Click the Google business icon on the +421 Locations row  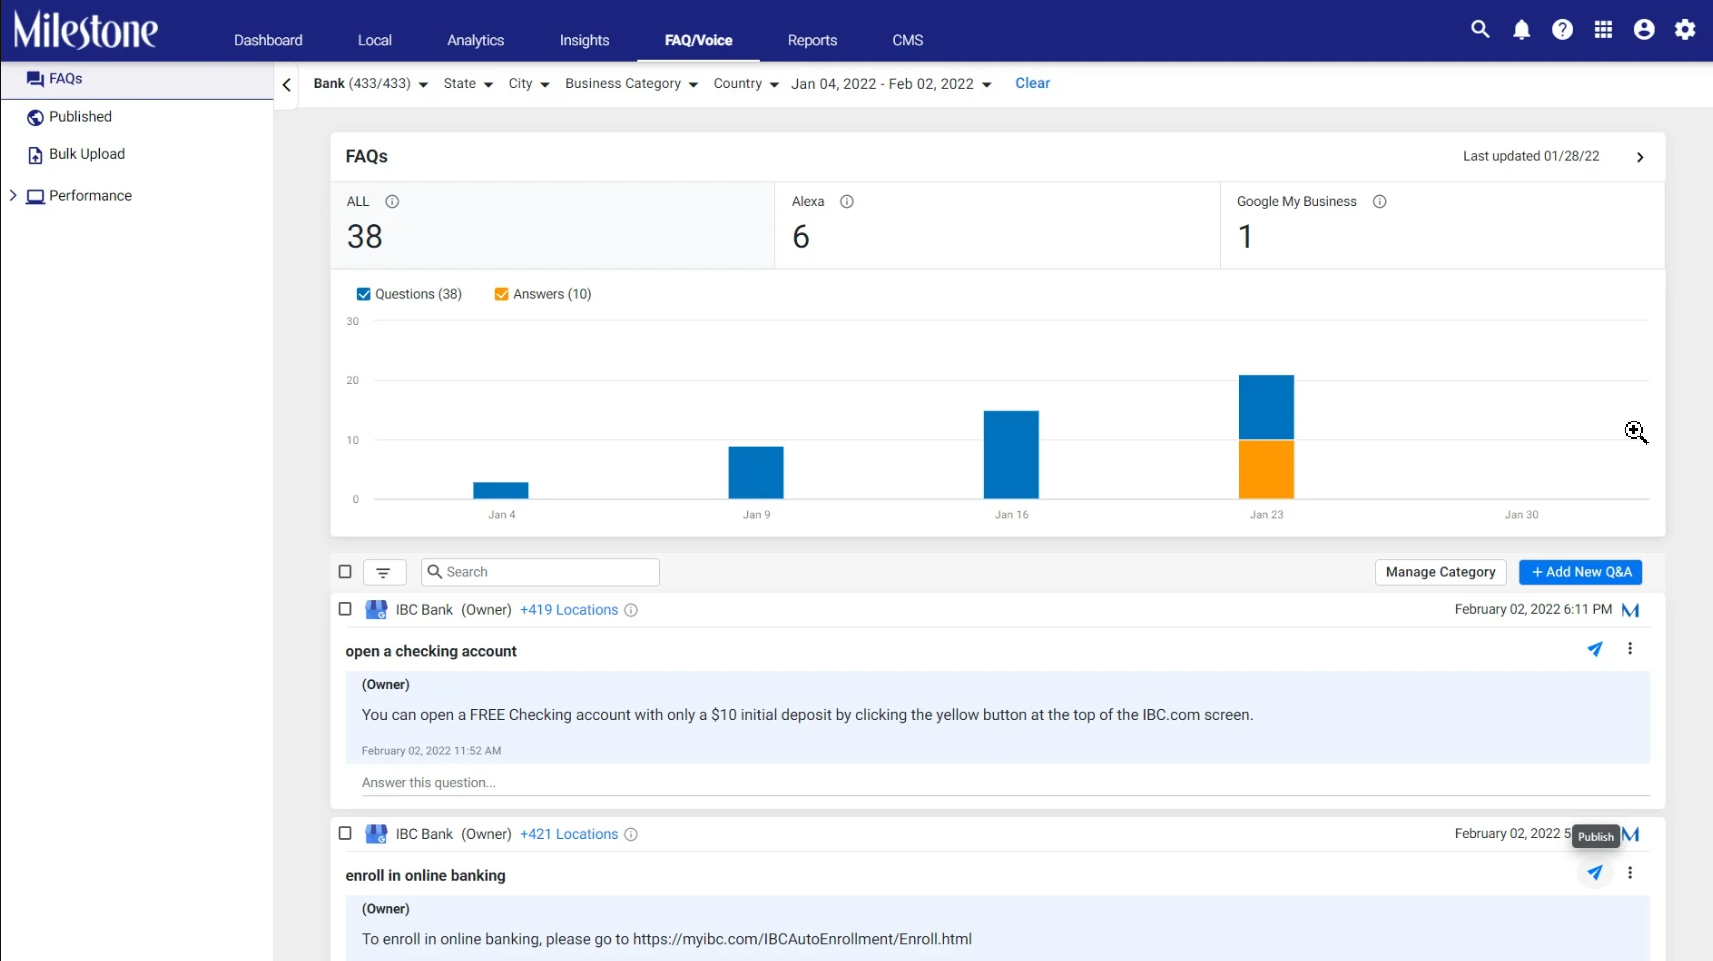pyautogui.click(x=376, y=833)
